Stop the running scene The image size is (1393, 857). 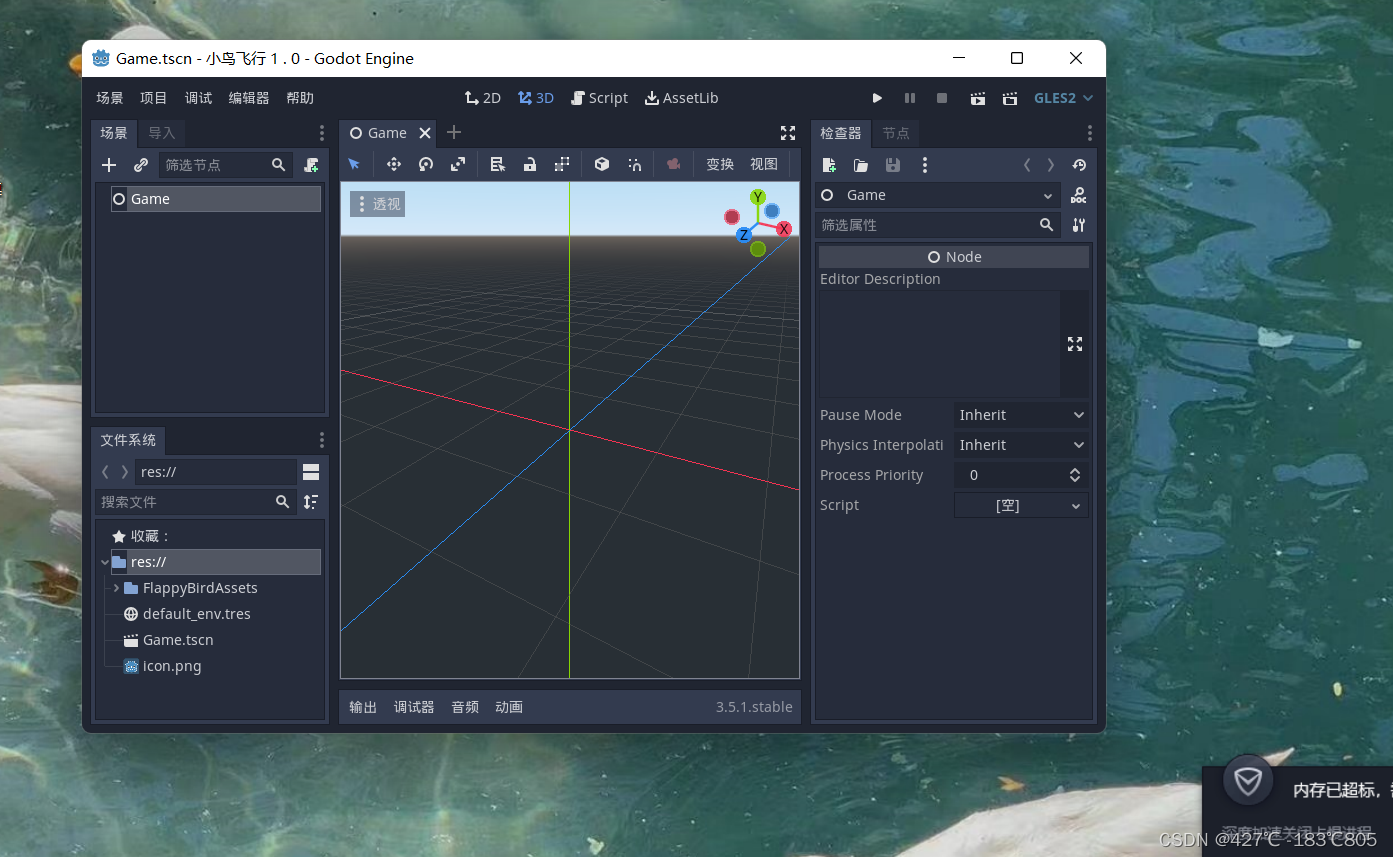(x=942, y=98)
